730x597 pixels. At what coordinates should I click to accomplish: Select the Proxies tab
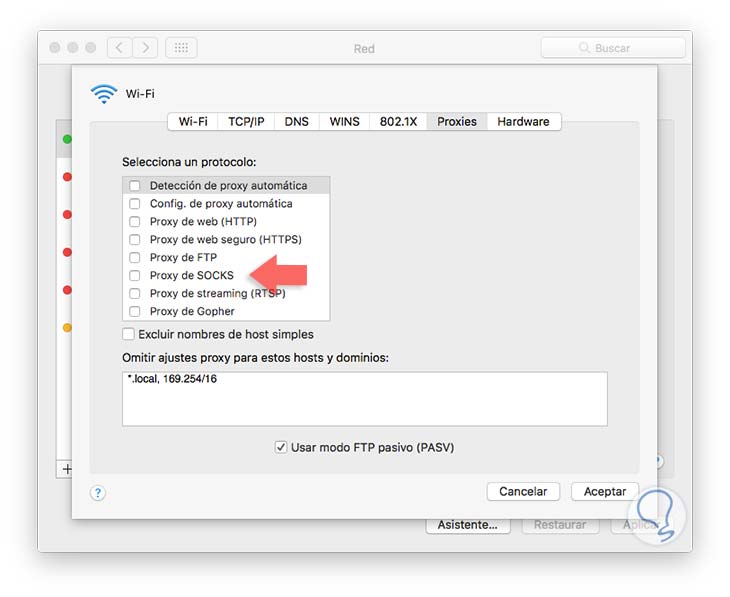457,122
